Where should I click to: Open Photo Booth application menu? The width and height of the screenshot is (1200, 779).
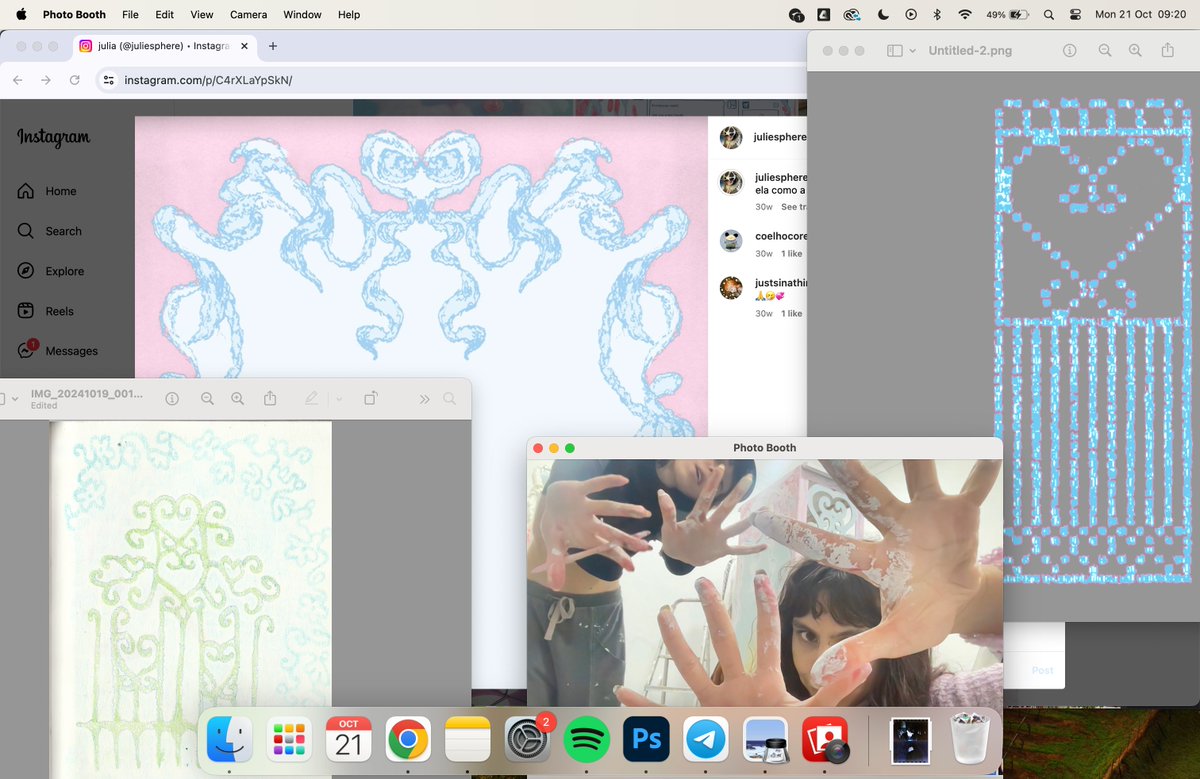(74, 15)
